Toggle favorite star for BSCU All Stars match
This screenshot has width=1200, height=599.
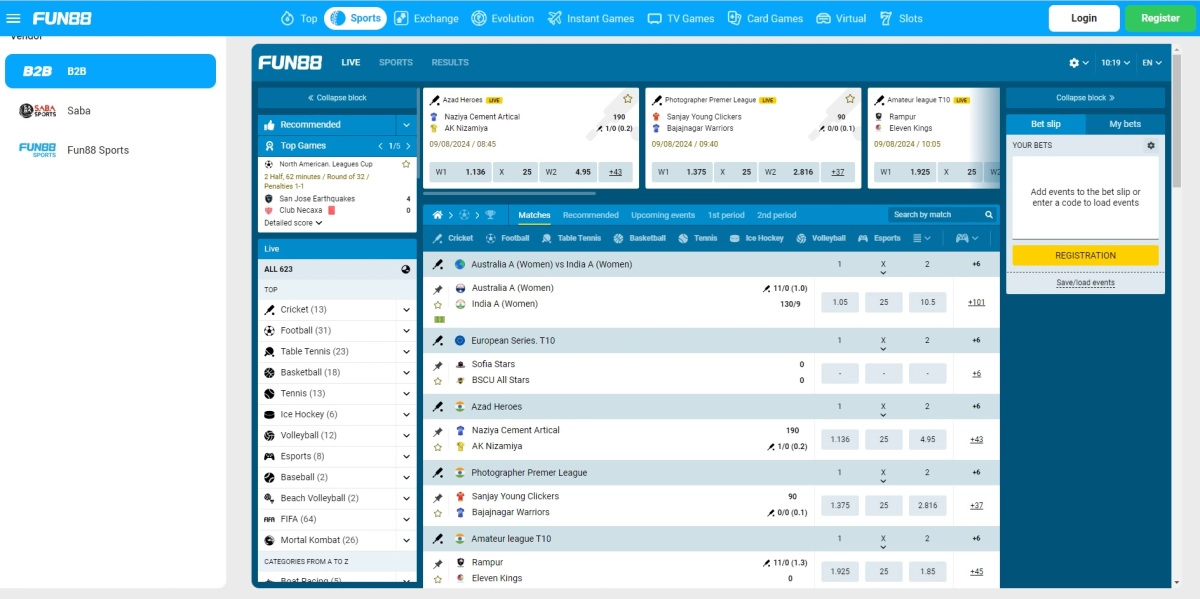click(x=438, y=380)
